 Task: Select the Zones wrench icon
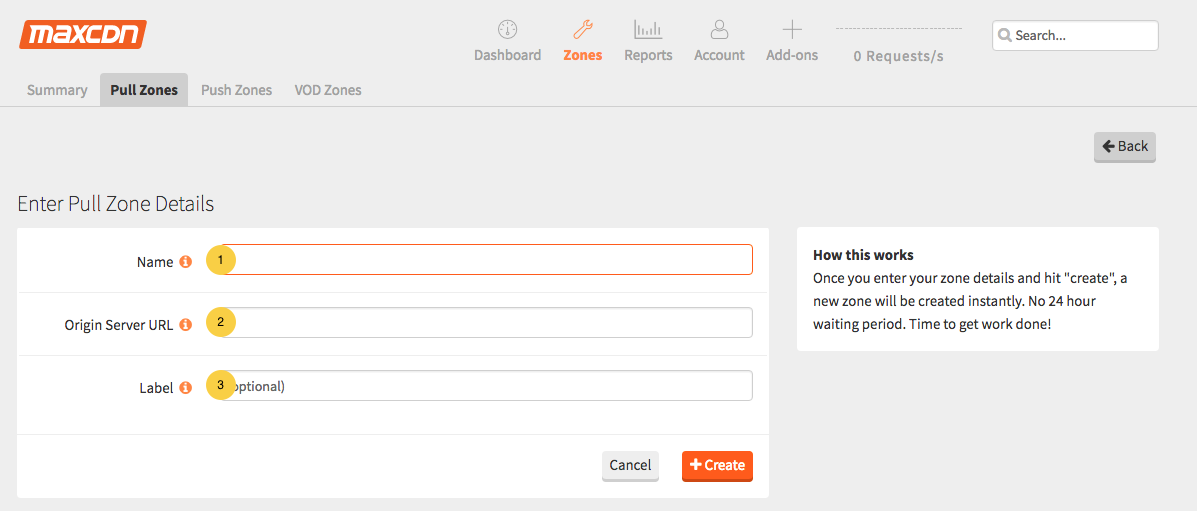pos(582,30)
